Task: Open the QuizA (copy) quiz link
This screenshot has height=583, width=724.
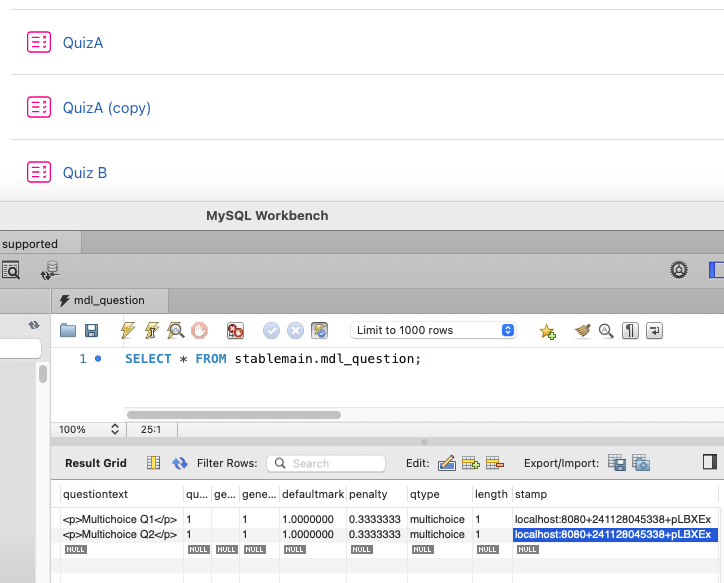Action: point(107,108)
